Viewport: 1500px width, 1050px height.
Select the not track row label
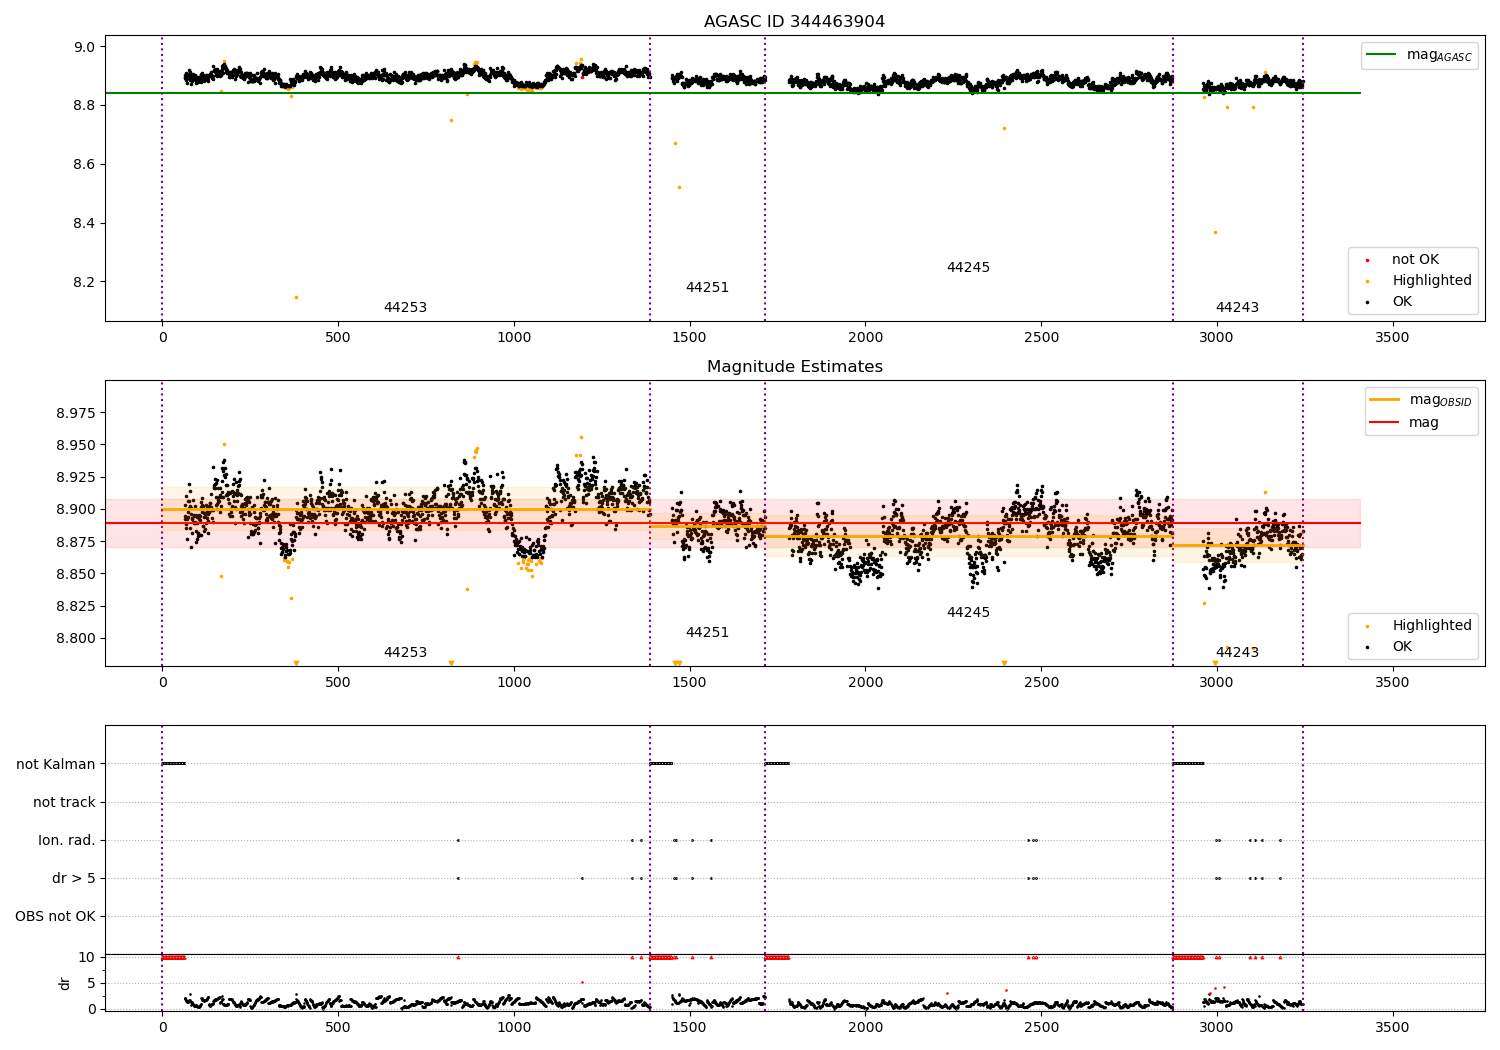pyautogui.click(x=64, y=802)
